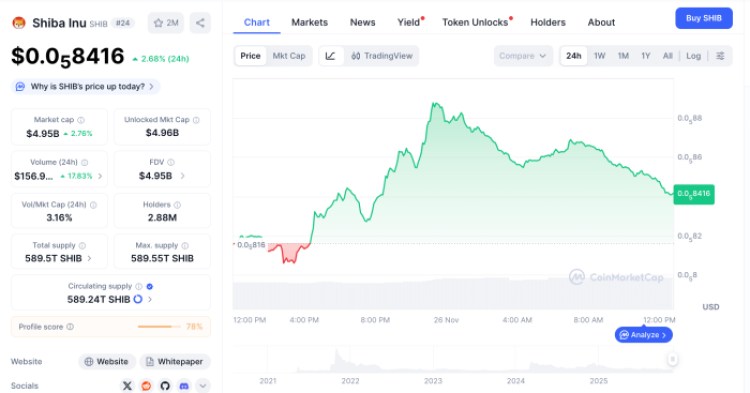Image resolution: width=750 pixels, height=393 pixels.
Task: Click circulating supply progress ring icon
Action: point(138,299)
